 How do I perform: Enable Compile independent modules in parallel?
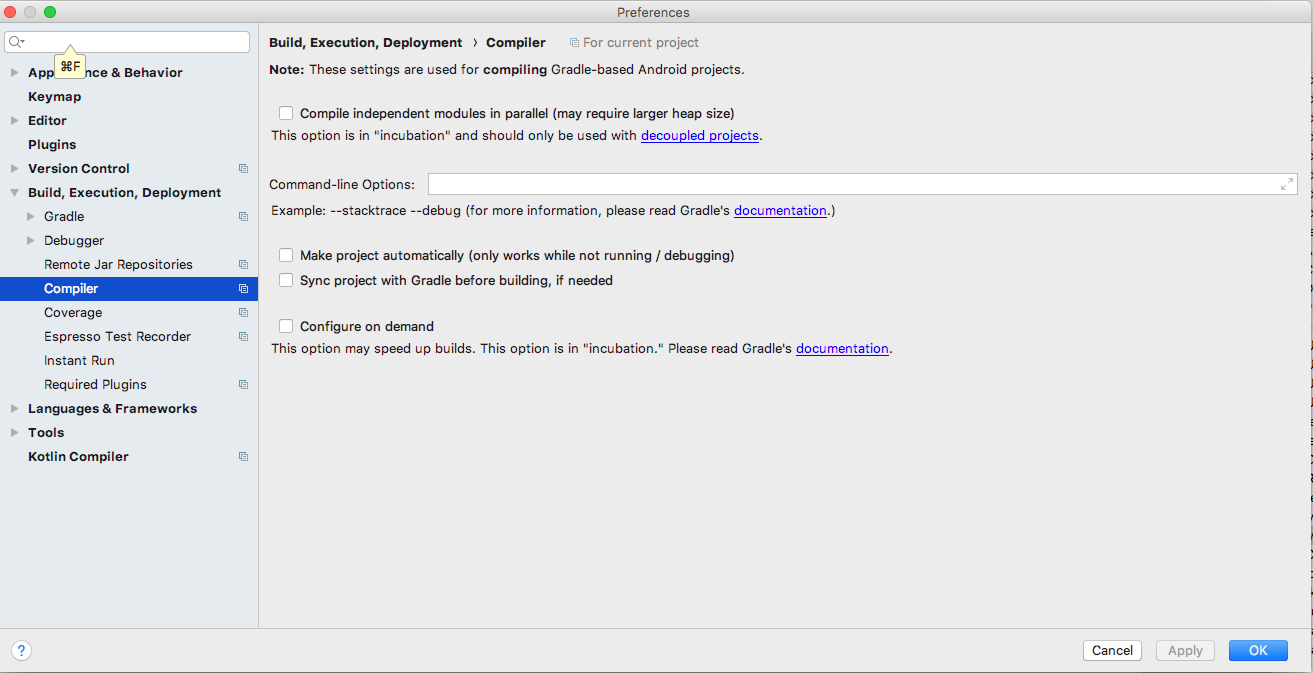(286, 114)
